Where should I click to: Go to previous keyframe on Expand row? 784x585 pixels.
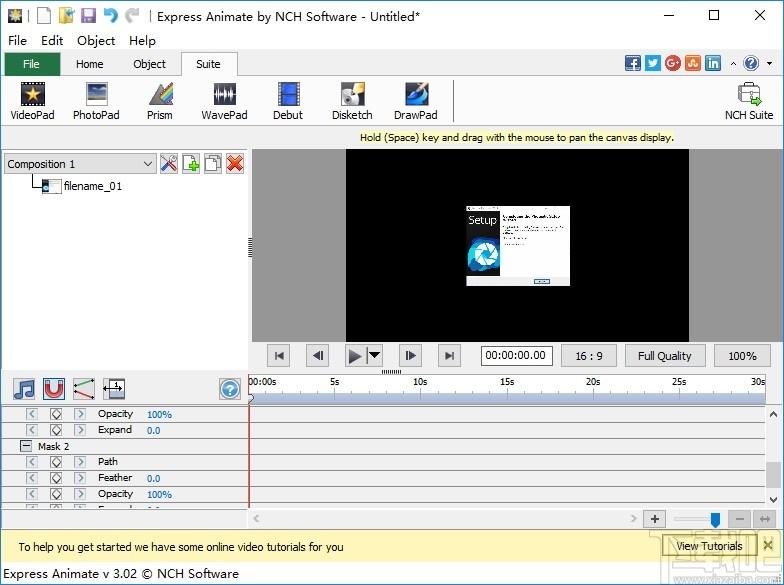pyautogui.click(x=32, y=430)
